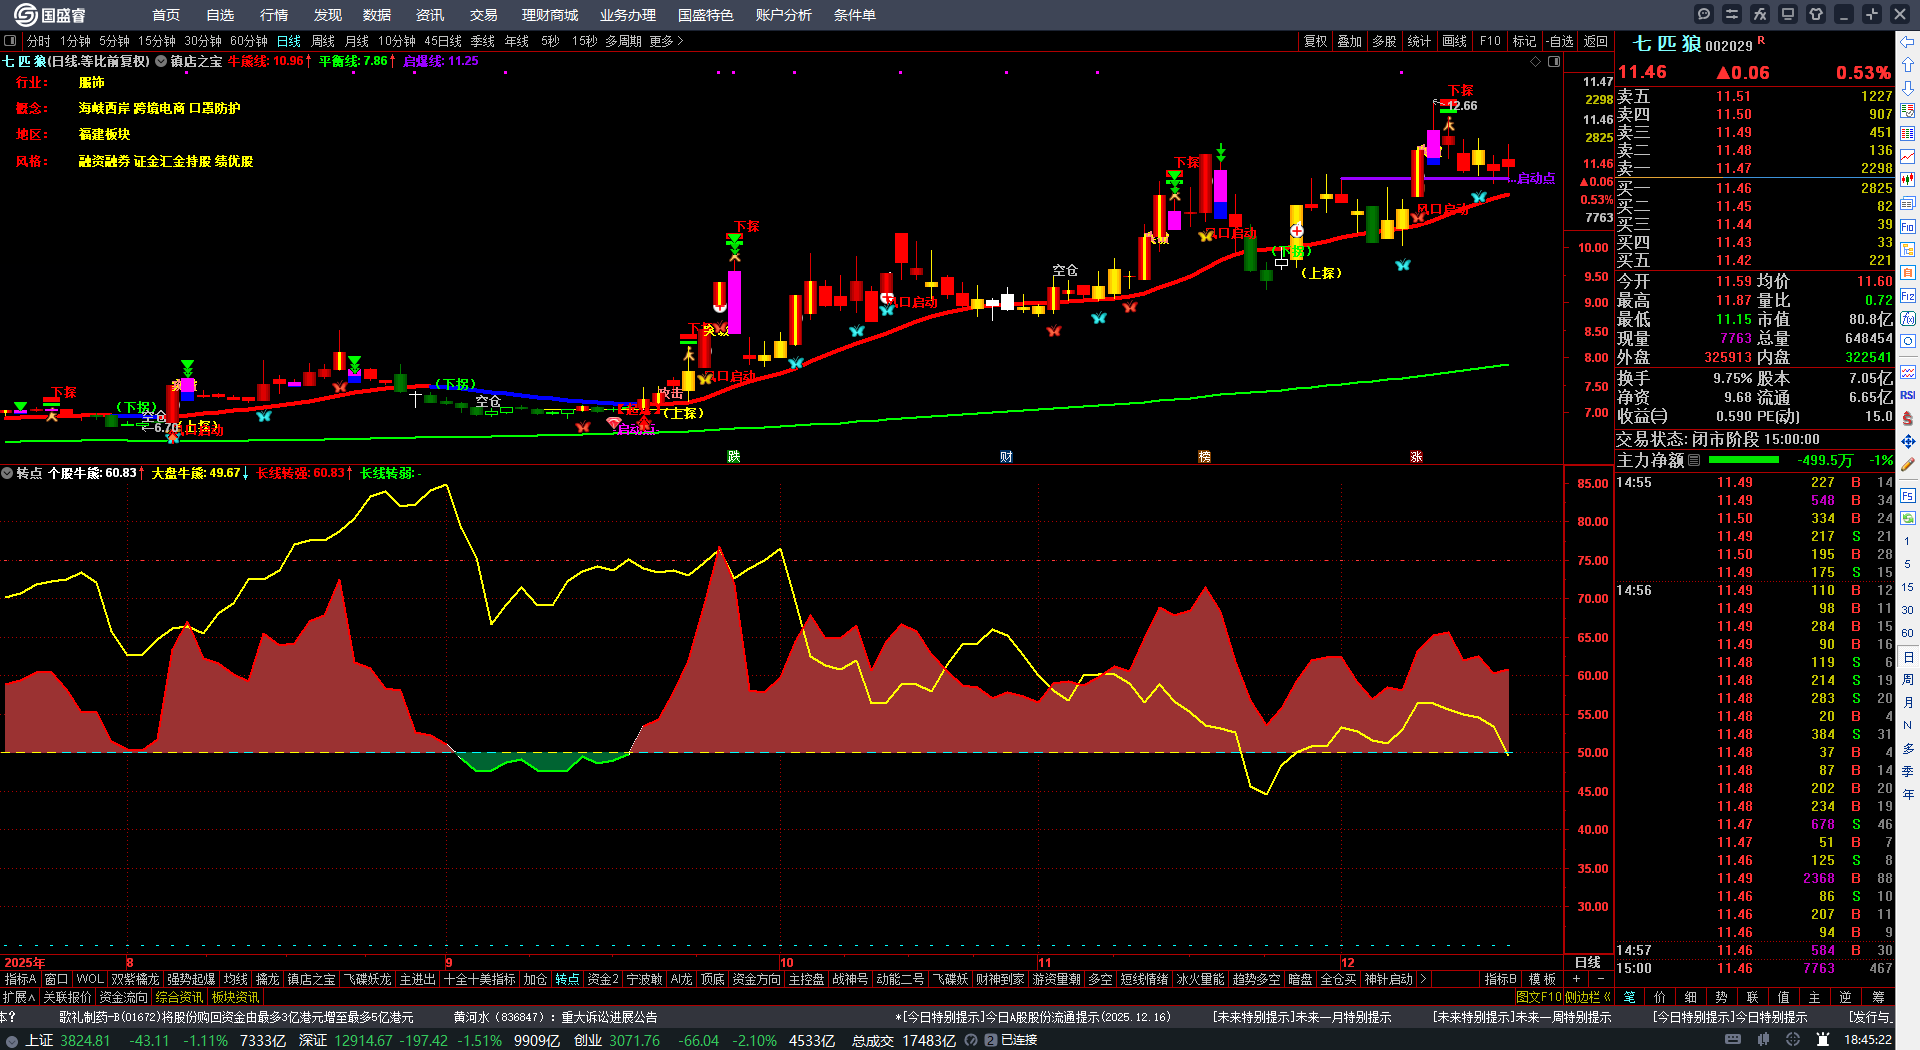Click the F10 toolbar button
The image size is (1920, 1050).
tap(1490, 41)
